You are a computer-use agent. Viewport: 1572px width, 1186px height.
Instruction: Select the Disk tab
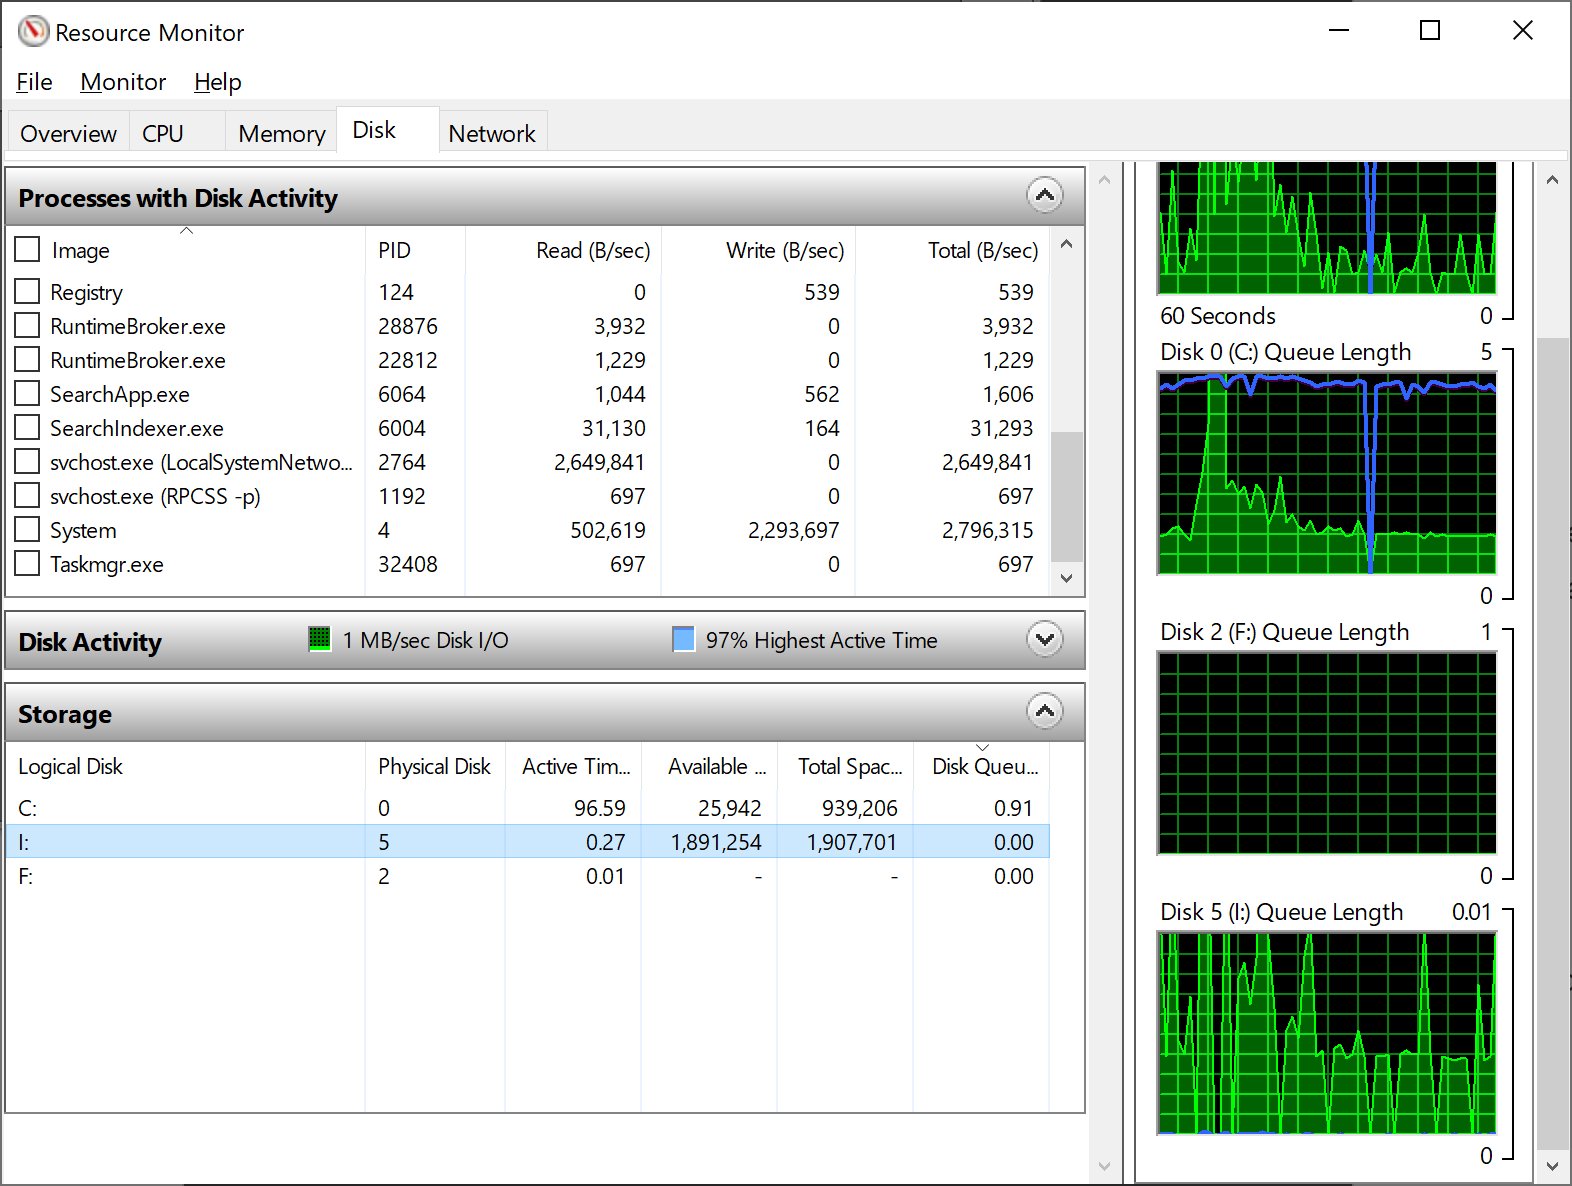coord(387,130)
